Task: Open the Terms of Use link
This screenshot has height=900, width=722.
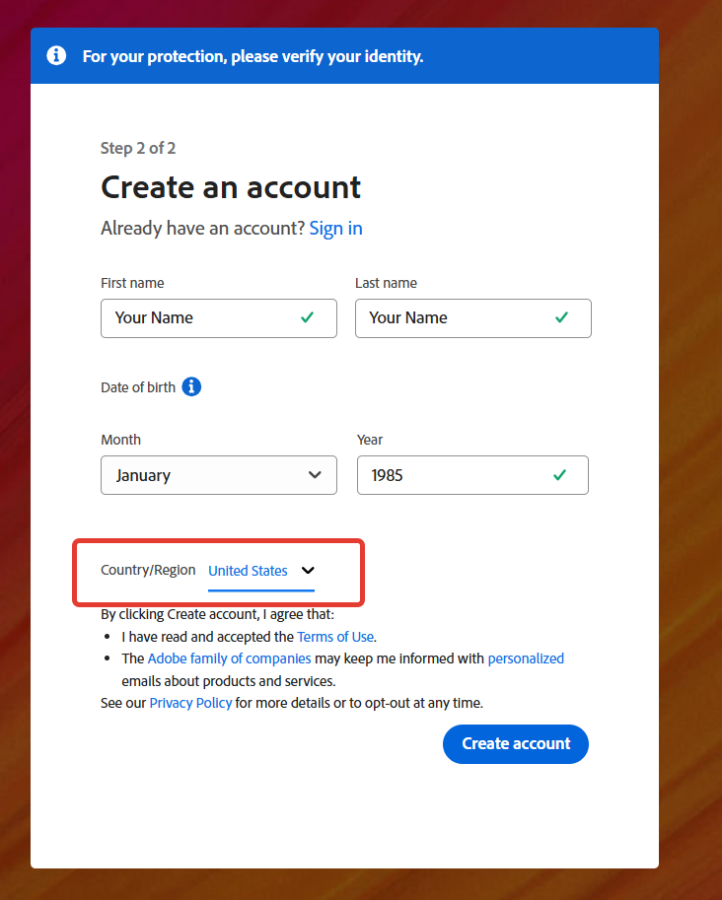Action: [x=335, y=637]
